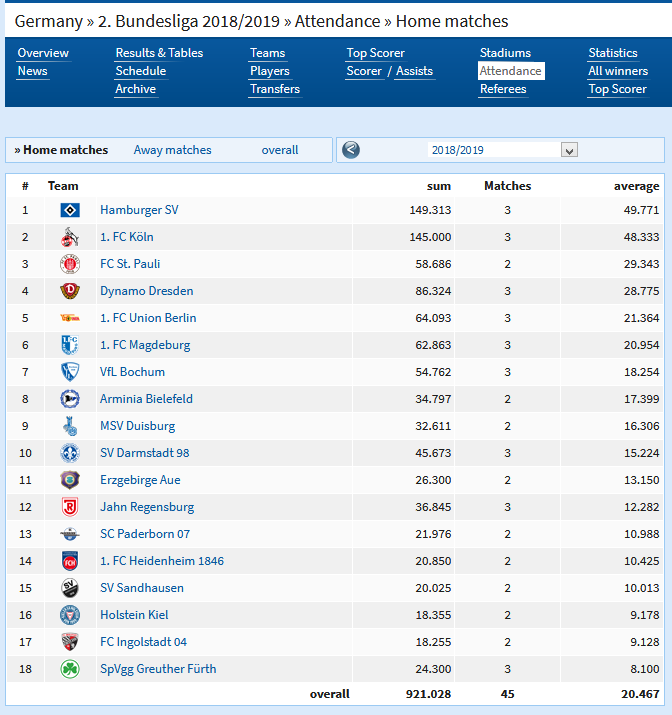Open the Hamburger SV team link
Screen dimensions: 672x715
139,210
